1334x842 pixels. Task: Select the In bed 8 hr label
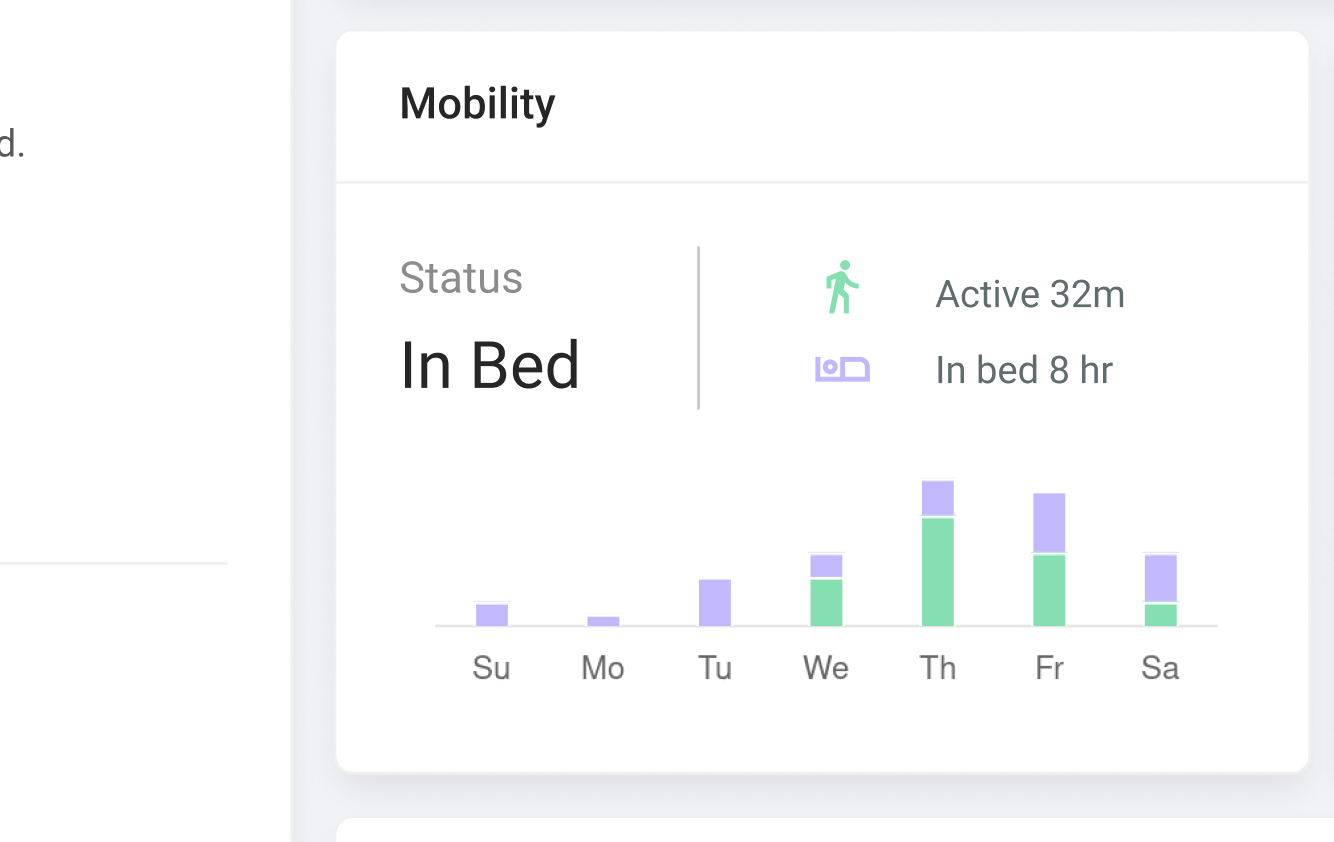(1024, 370)
